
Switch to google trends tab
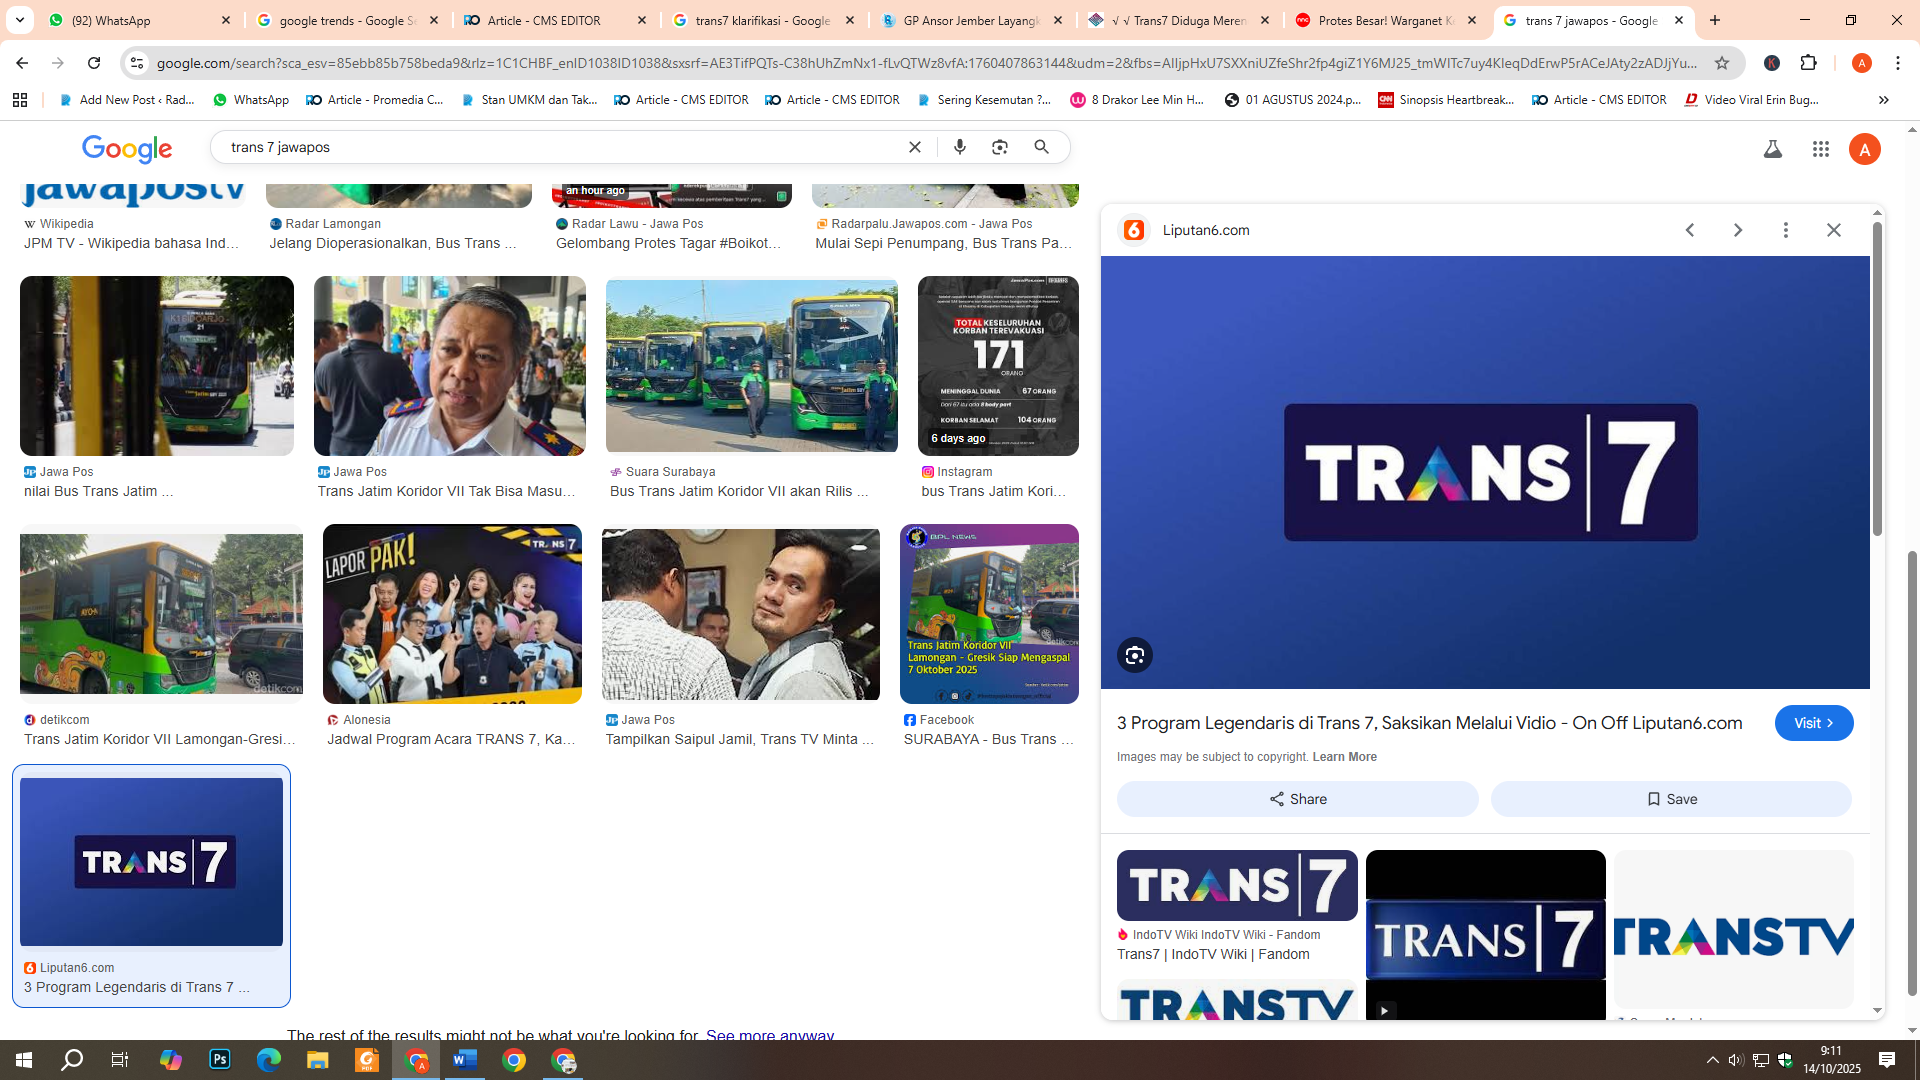click(x=348, y=20)
